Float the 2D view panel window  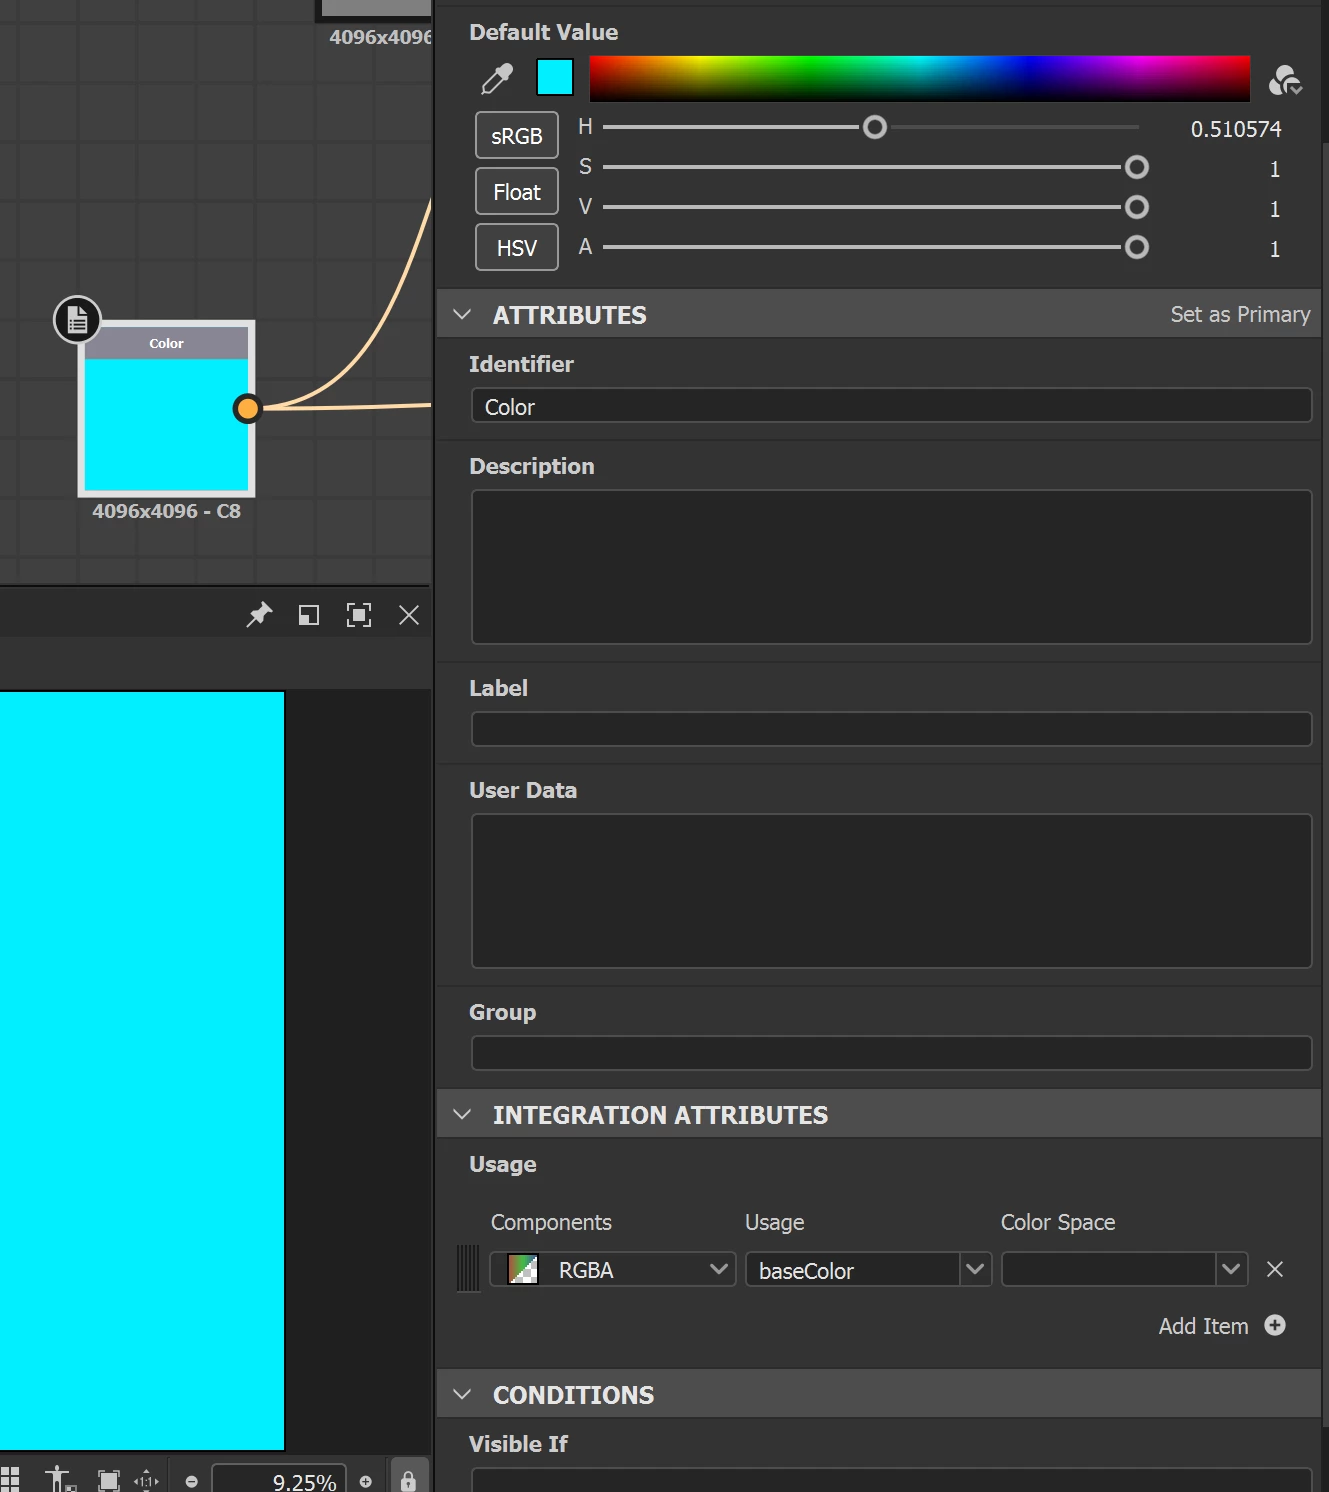click(309, 615)
